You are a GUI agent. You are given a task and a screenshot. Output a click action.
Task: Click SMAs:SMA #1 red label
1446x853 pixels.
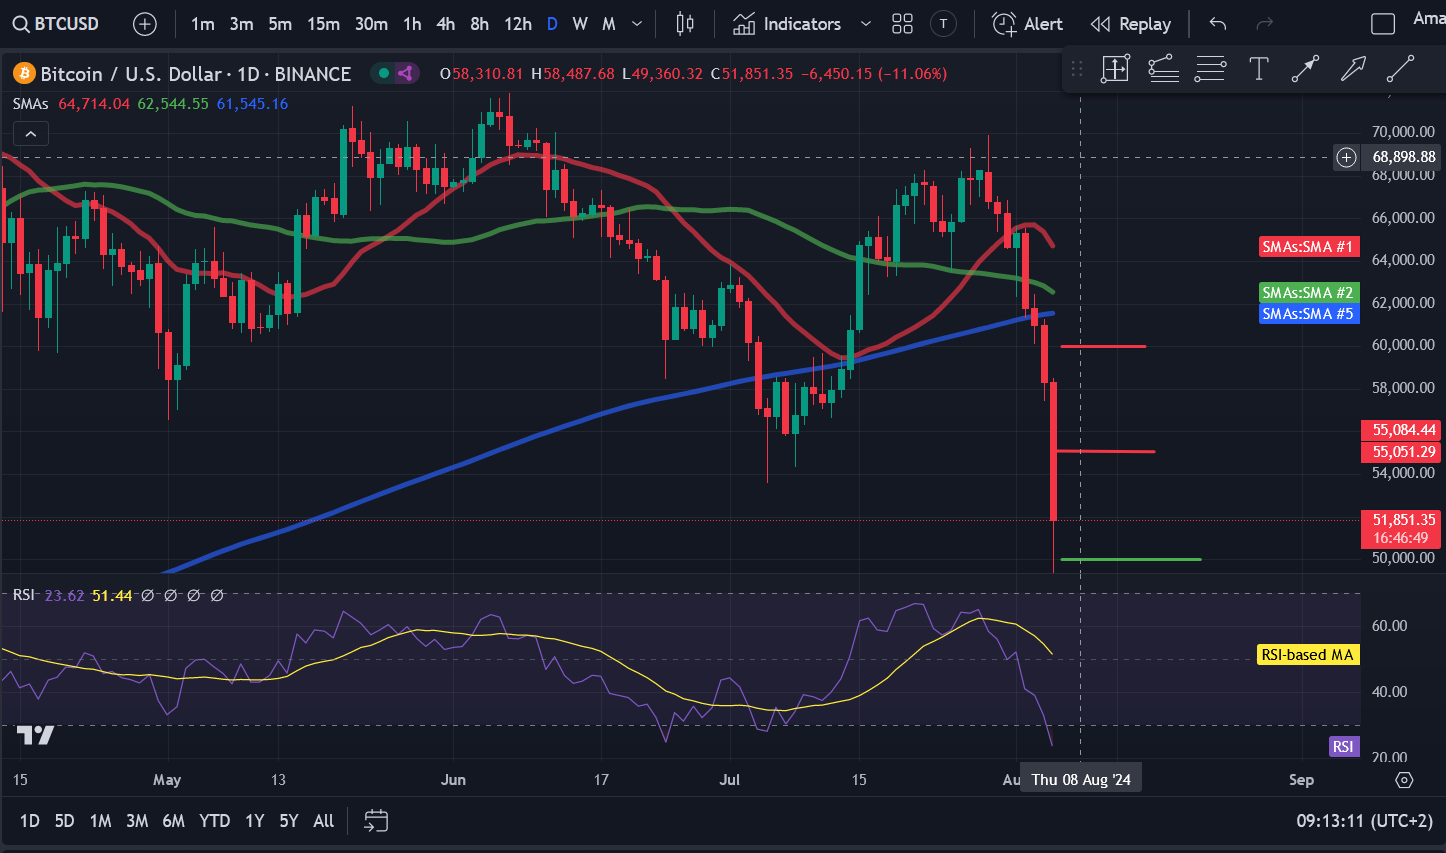pos(1308,247)
